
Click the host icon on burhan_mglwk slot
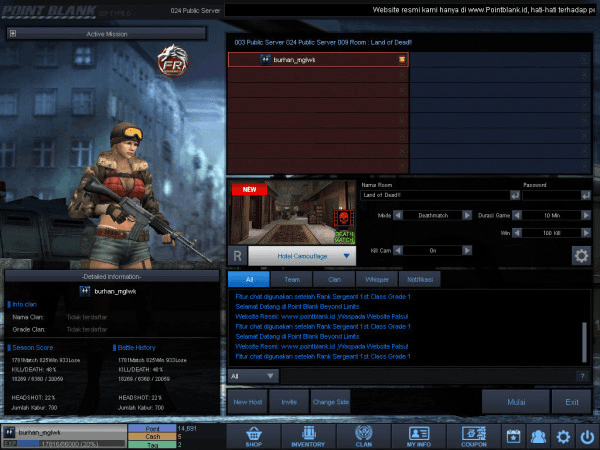(x=402, y=59)
